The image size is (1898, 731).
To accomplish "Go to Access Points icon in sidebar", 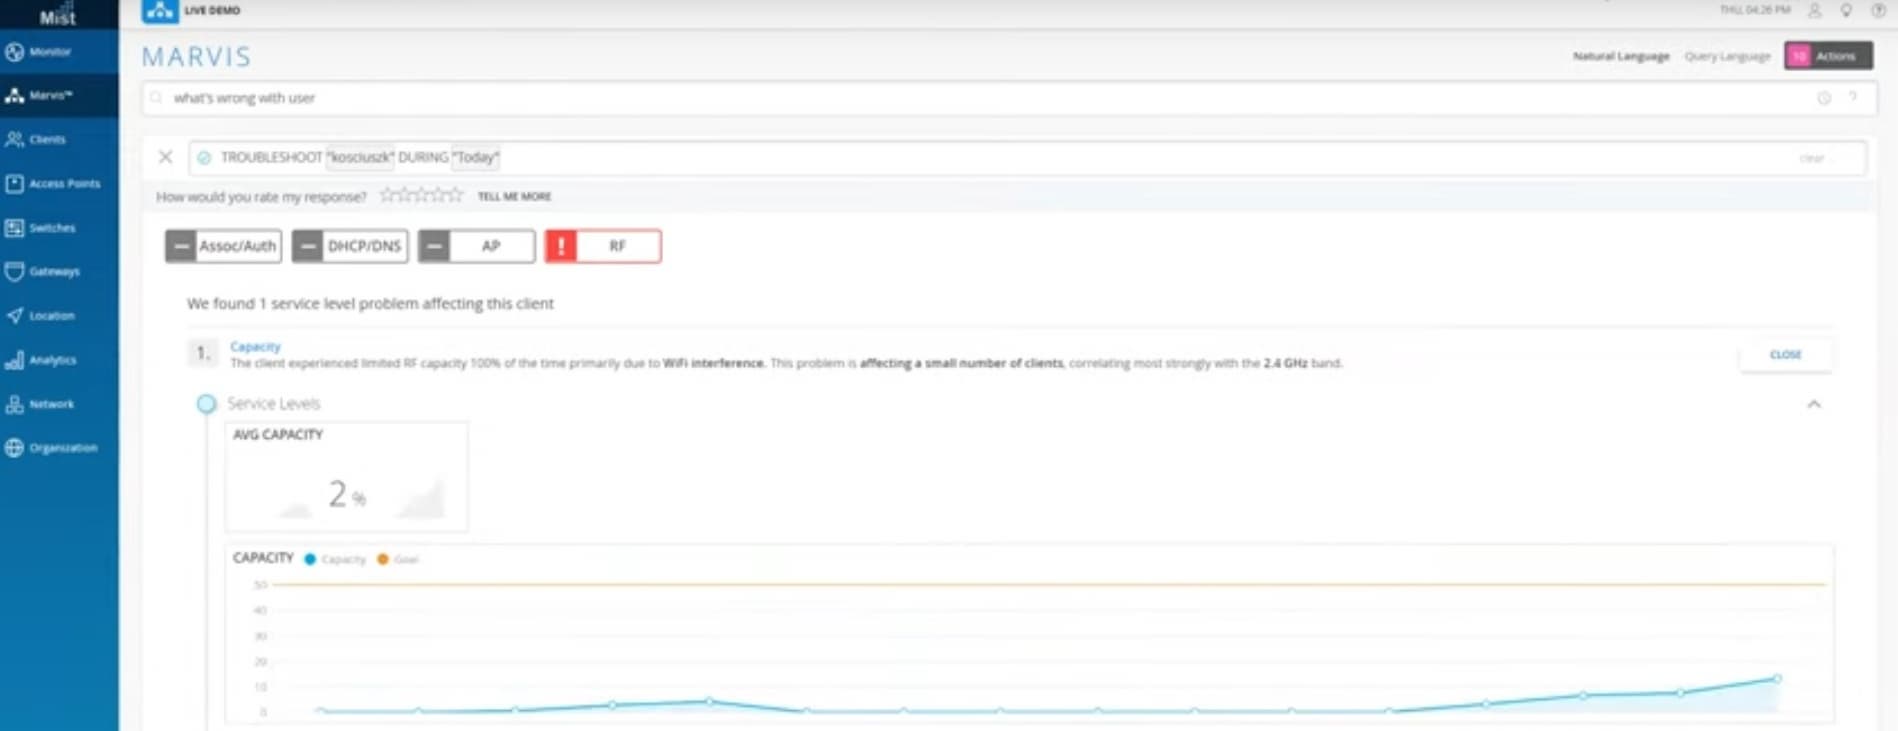I will click(15, 184).
